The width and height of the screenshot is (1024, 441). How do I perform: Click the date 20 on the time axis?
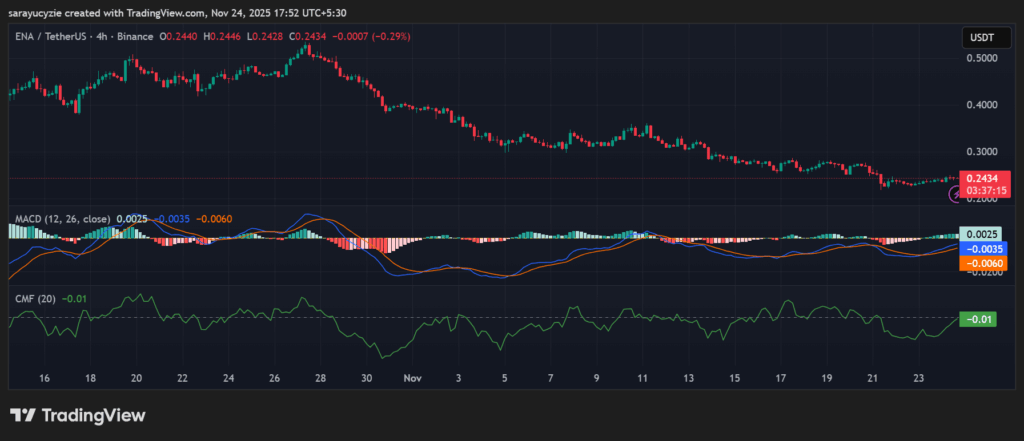coord(136,378)
